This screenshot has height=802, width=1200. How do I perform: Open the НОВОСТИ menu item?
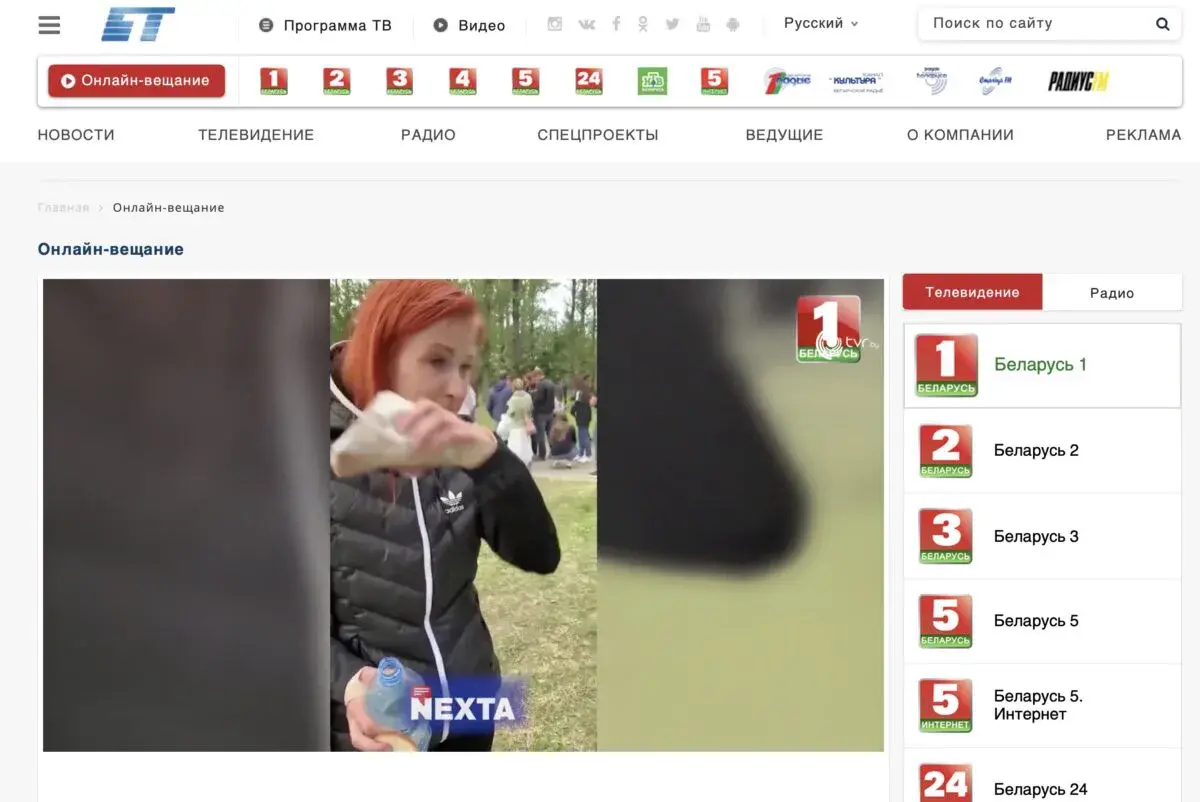tap(76, 135)
